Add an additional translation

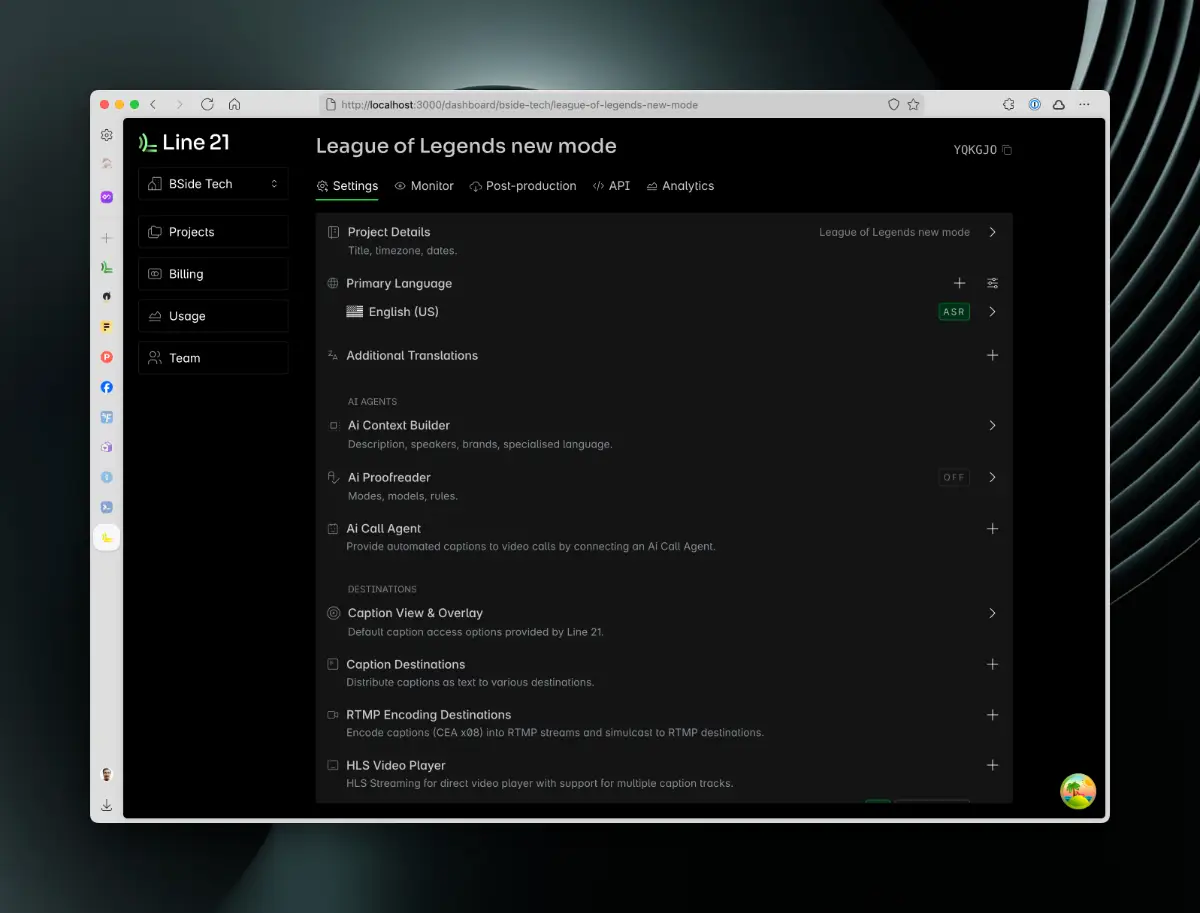coord(992,355)
